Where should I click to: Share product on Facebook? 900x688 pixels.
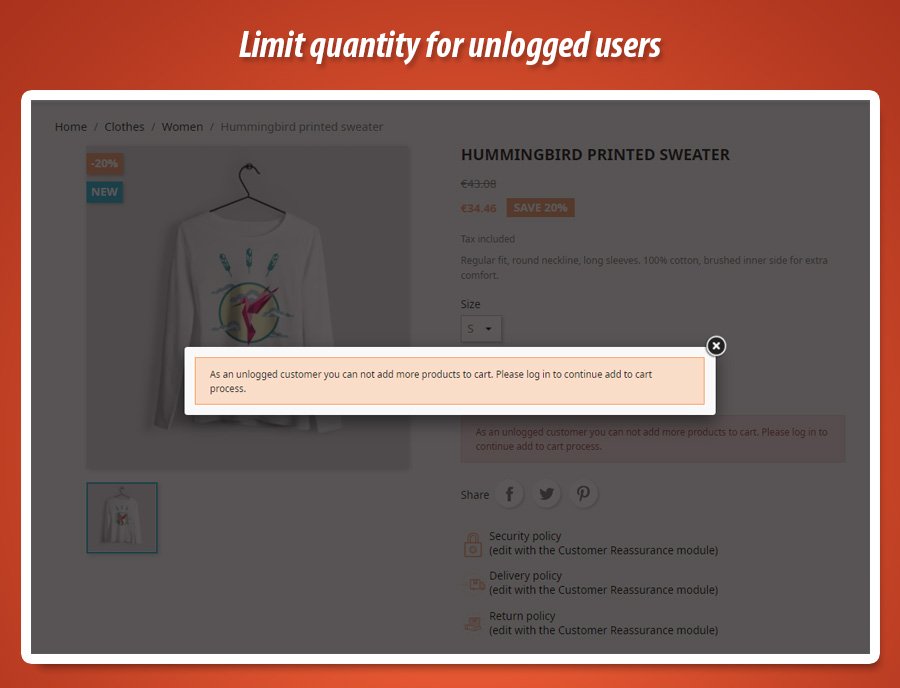pos(509,494)
